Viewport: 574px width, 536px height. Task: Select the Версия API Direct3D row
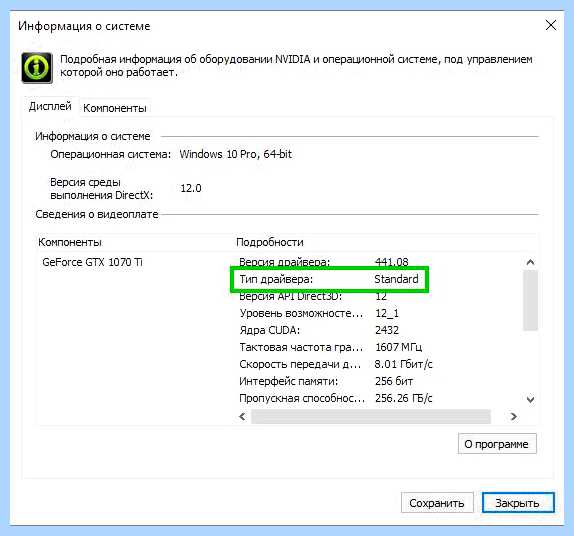coord(313,296)
